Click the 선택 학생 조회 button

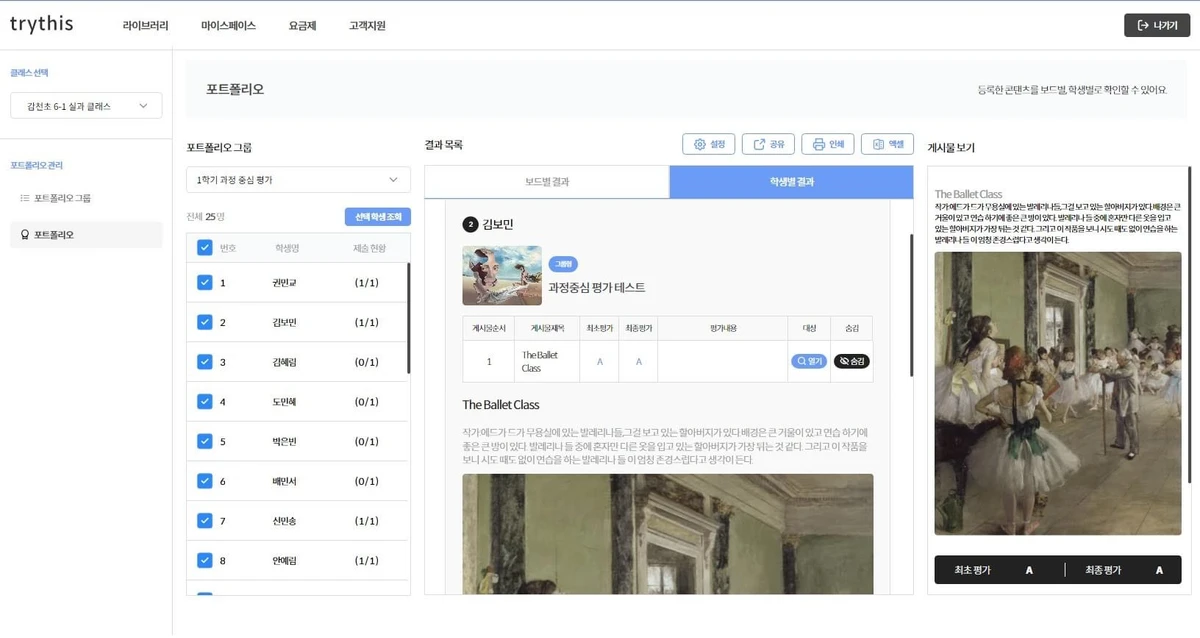(x=377, y=217)
